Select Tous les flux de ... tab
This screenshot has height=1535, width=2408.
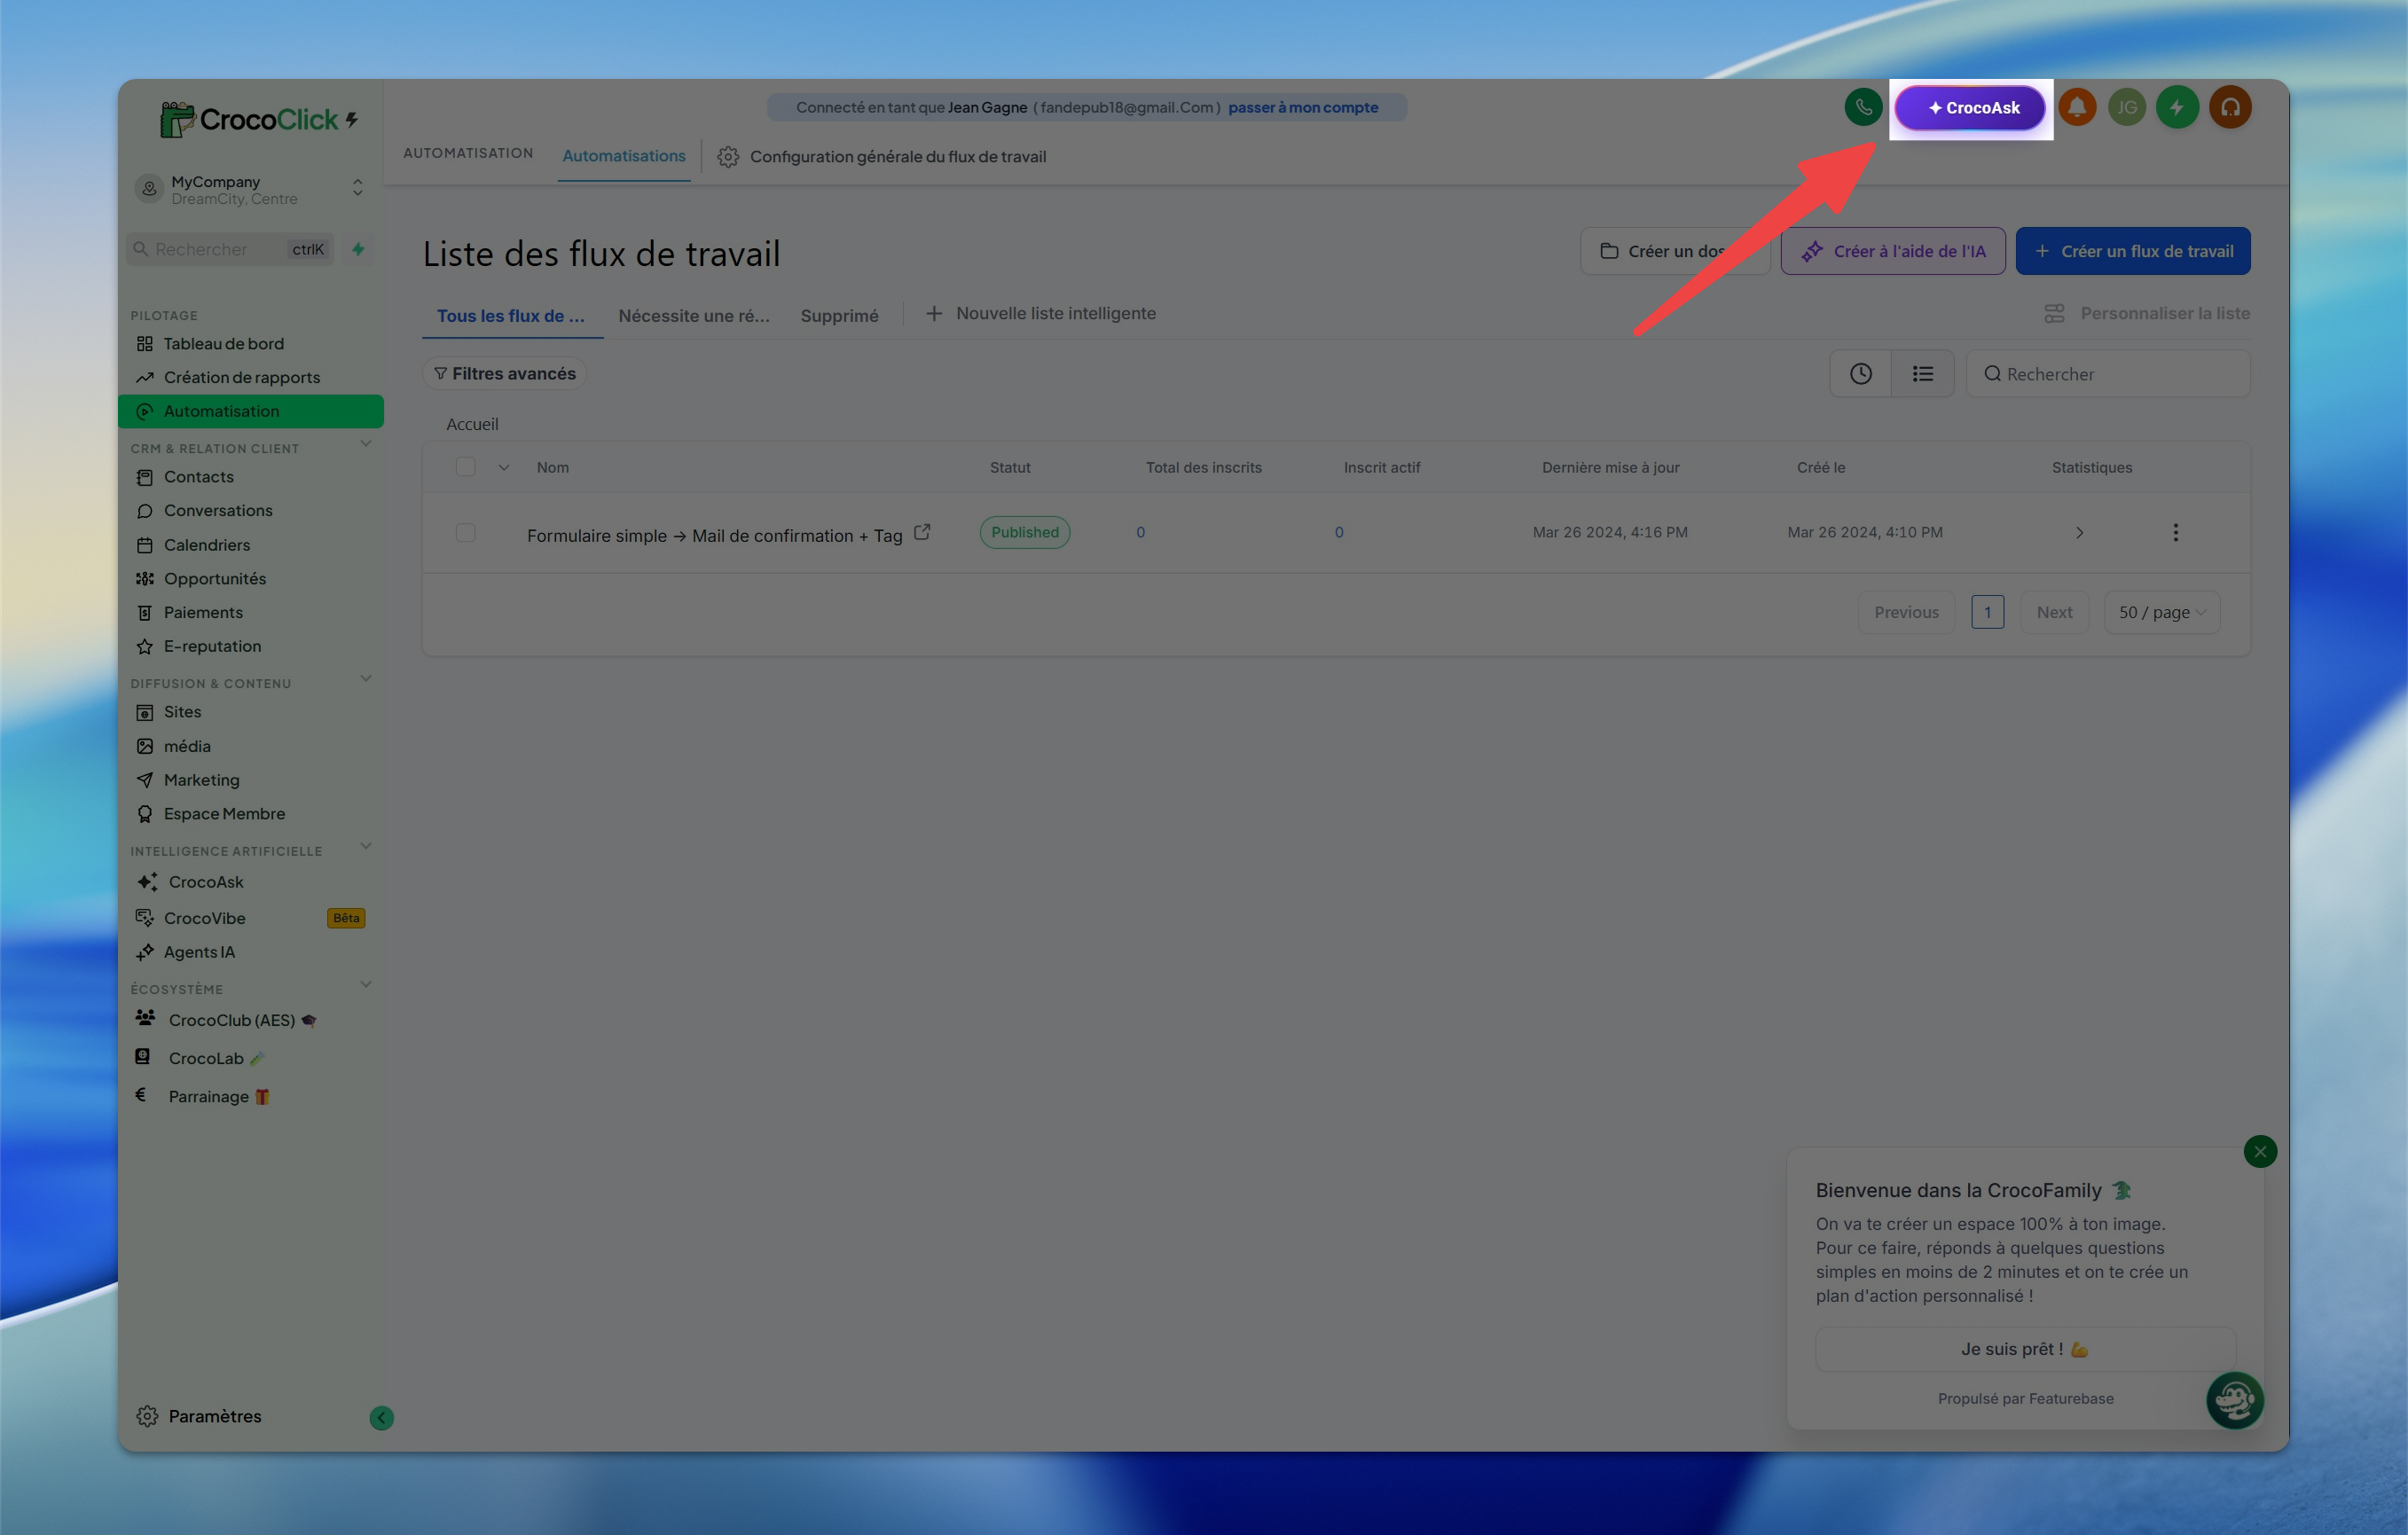click(511, 316)
